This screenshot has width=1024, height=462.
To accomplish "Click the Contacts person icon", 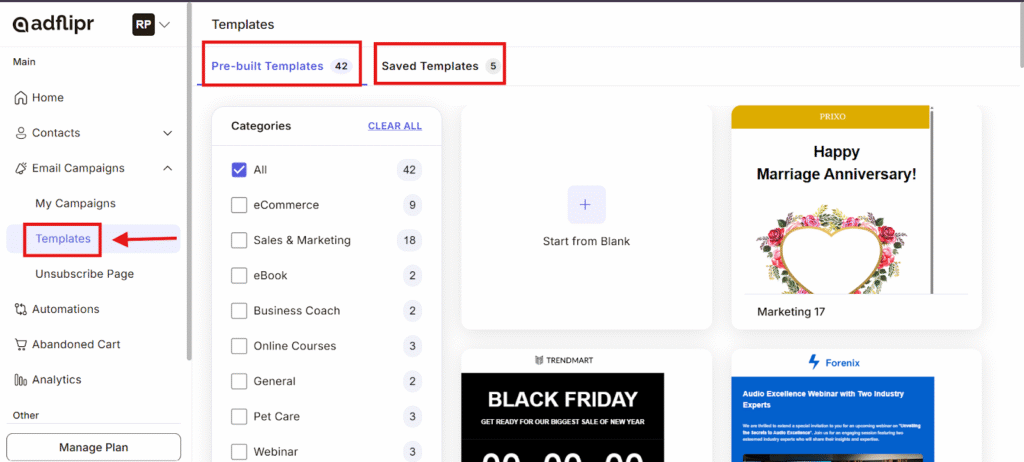I will click(20, 133).
